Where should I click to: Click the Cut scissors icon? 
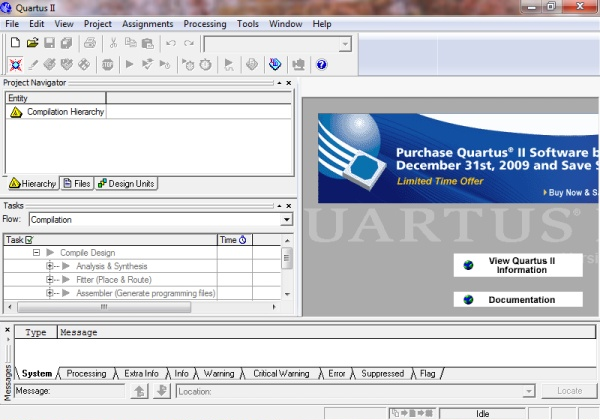coord(113,43)
